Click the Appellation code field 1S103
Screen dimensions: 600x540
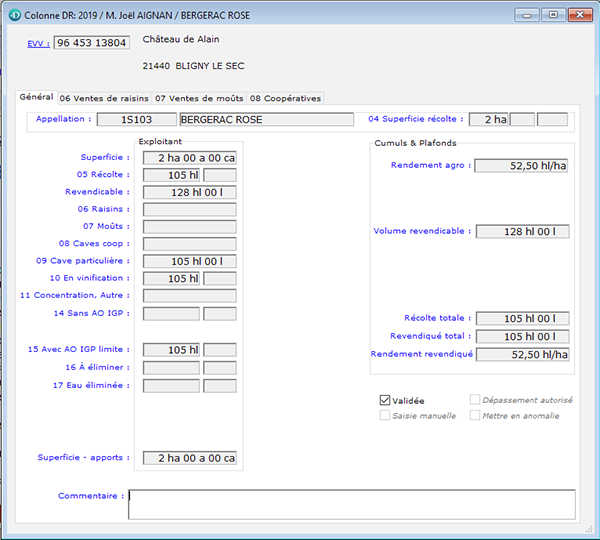pyautogui.click(x=137, y=119)
